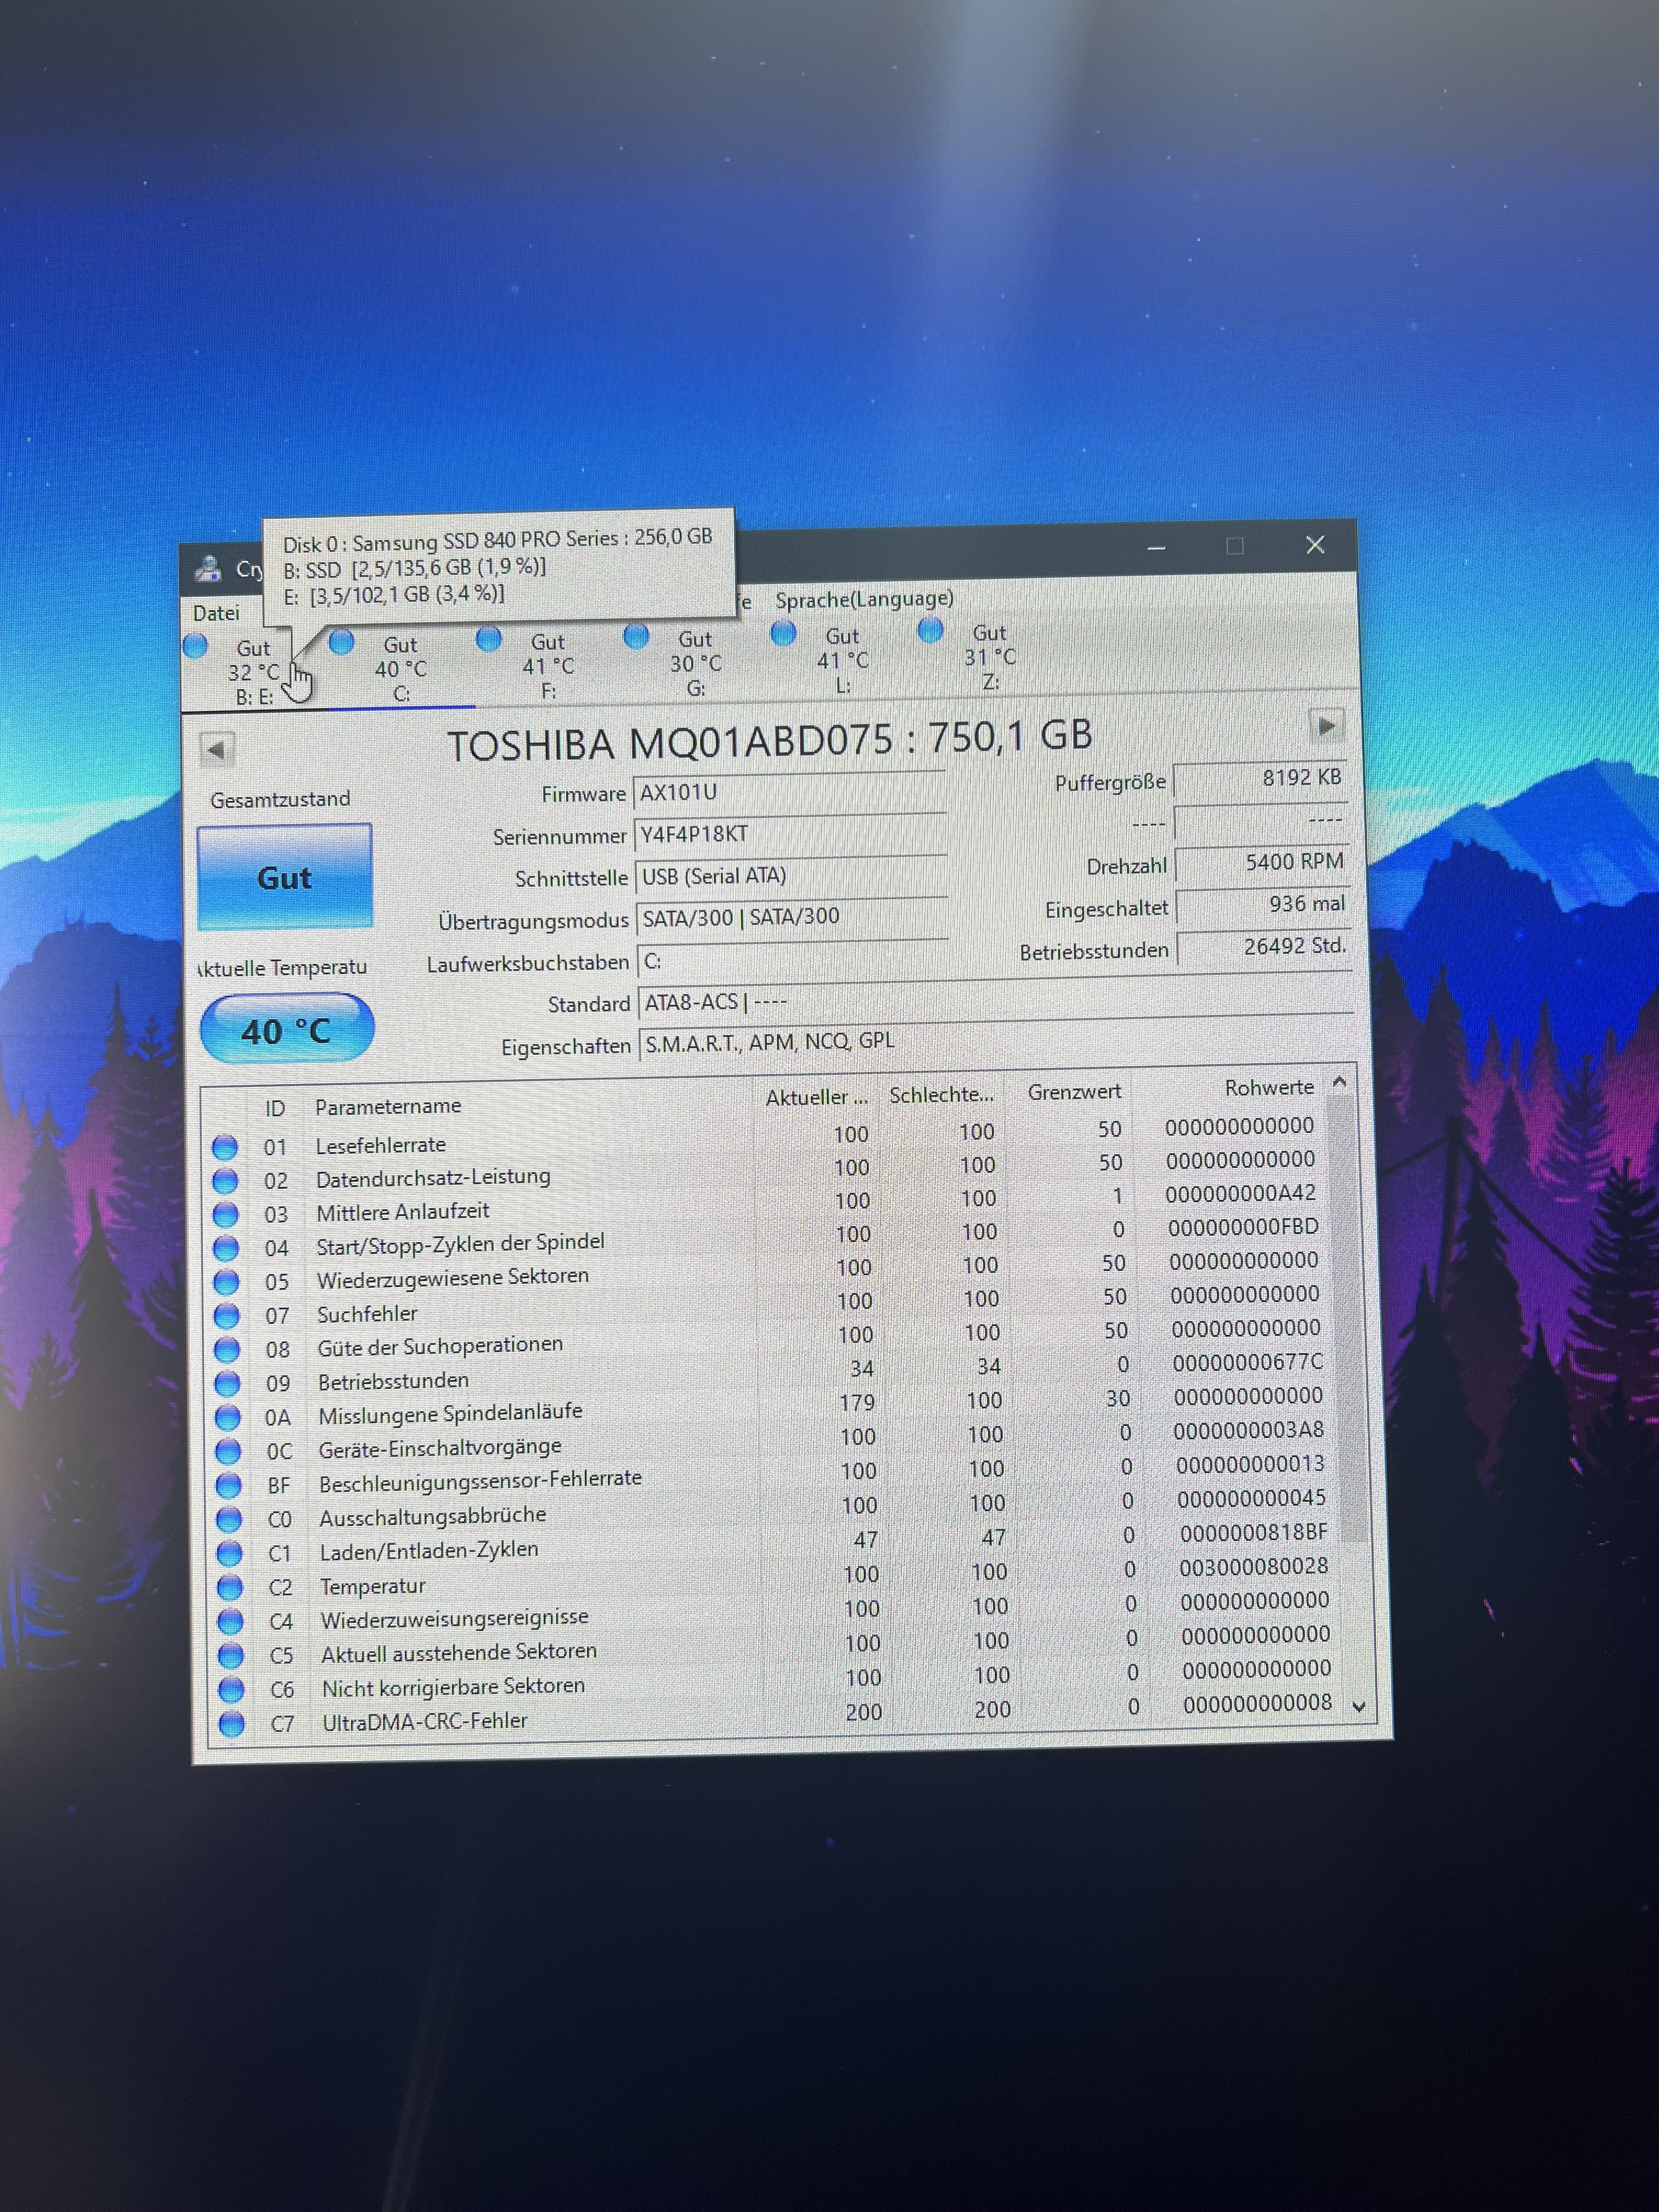The height and width of the screenshot is (2212, 1659).
Task: Select the F: drive status icon
Action: pyautogui.click(x=489, y=638)
